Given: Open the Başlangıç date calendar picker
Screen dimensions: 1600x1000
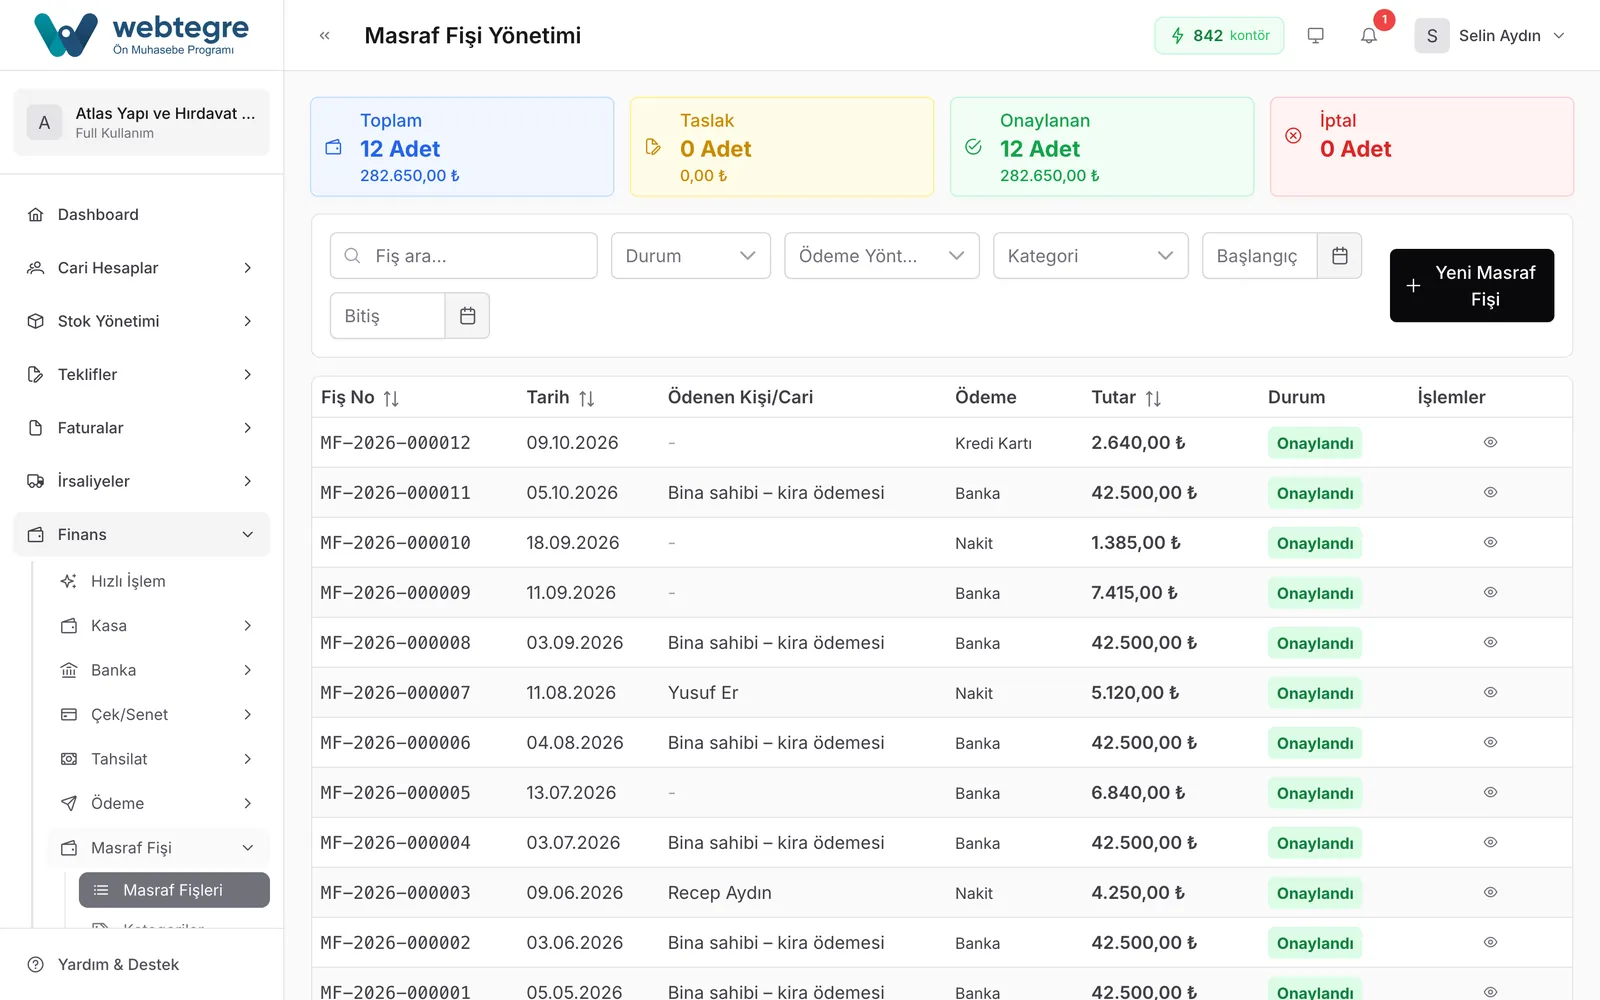Looking at the screenshot, I should [x=1340, y=256].
